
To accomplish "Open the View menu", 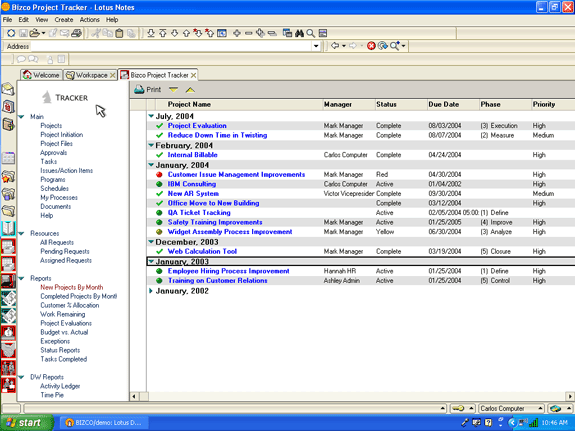I will click(41, 20).
